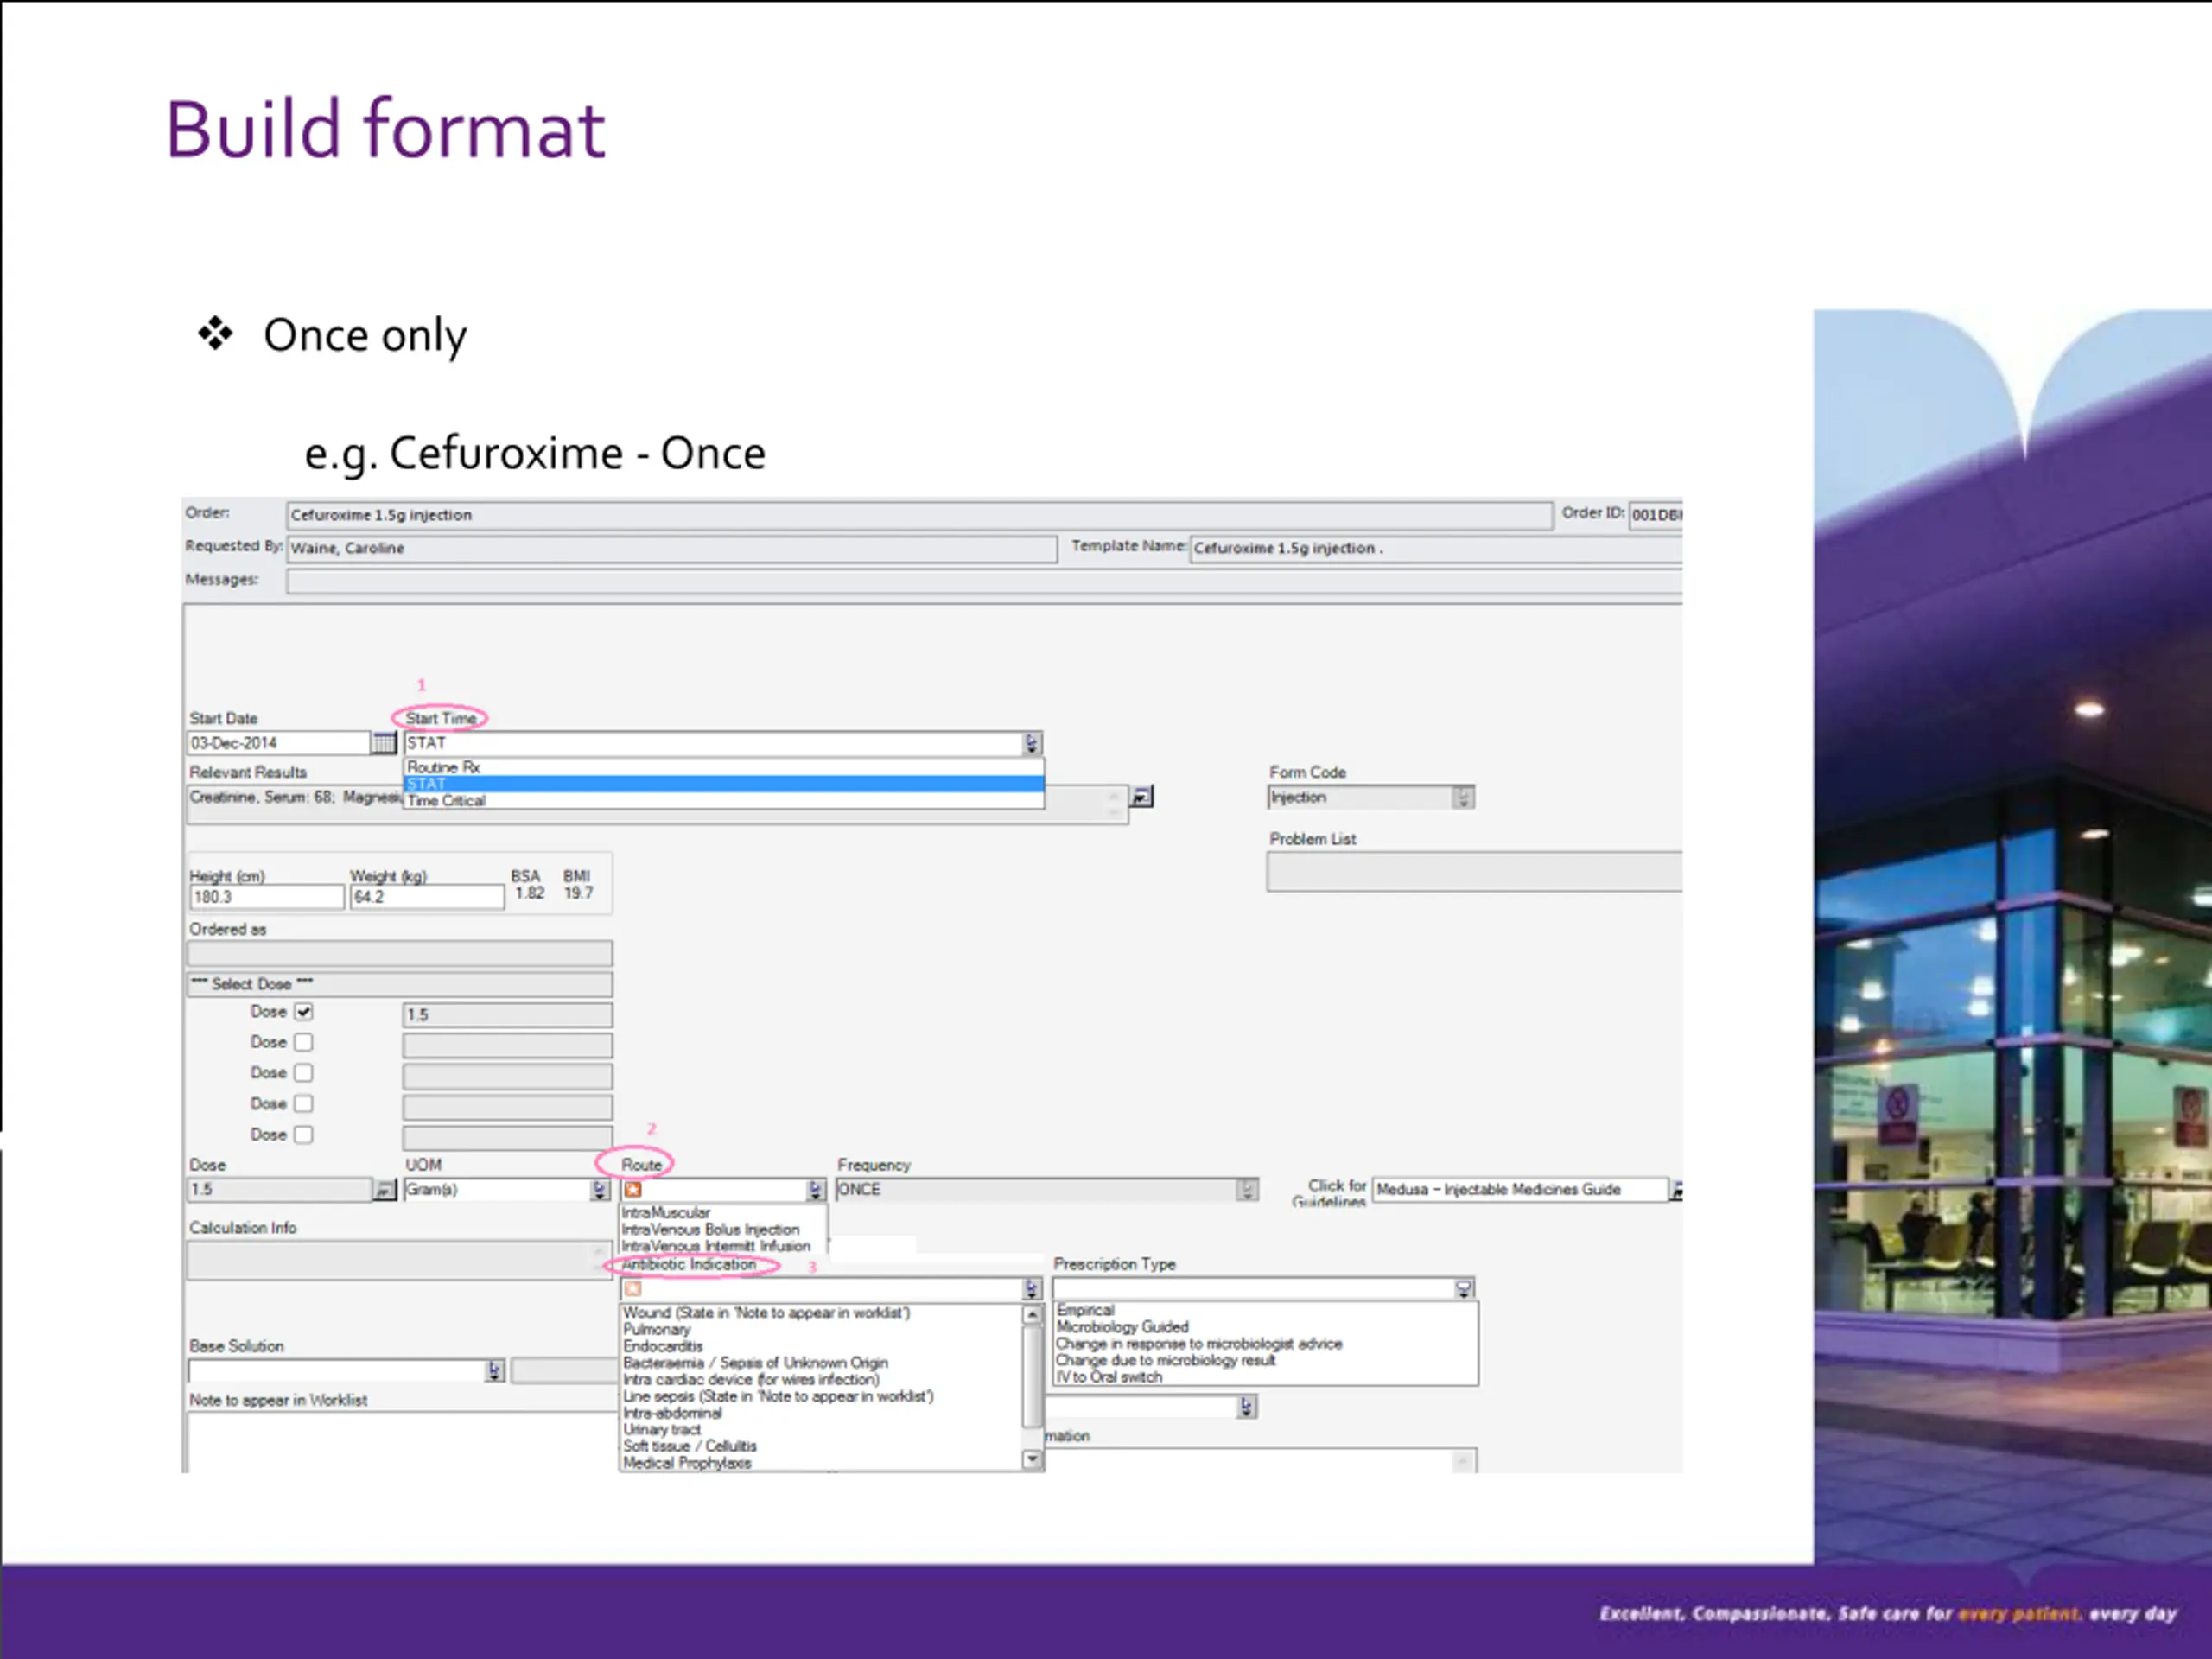Viewport: 2212px width, 1659px height.
Task: Click the Requested By field Waine, Caroline
Action: pyautogui.click(x=672, y=549)
